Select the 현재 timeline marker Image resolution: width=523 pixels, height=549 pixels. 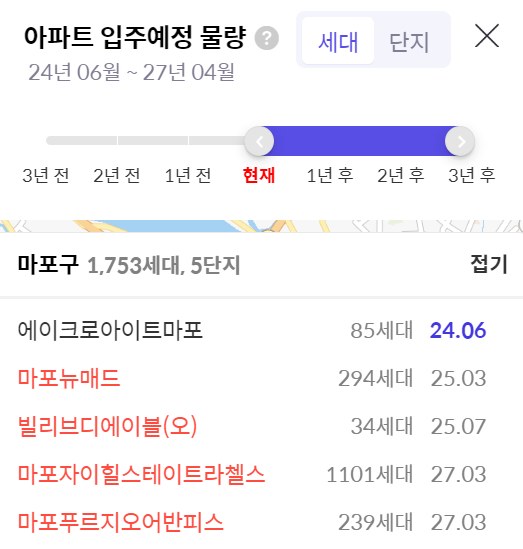tap(259, 175)
